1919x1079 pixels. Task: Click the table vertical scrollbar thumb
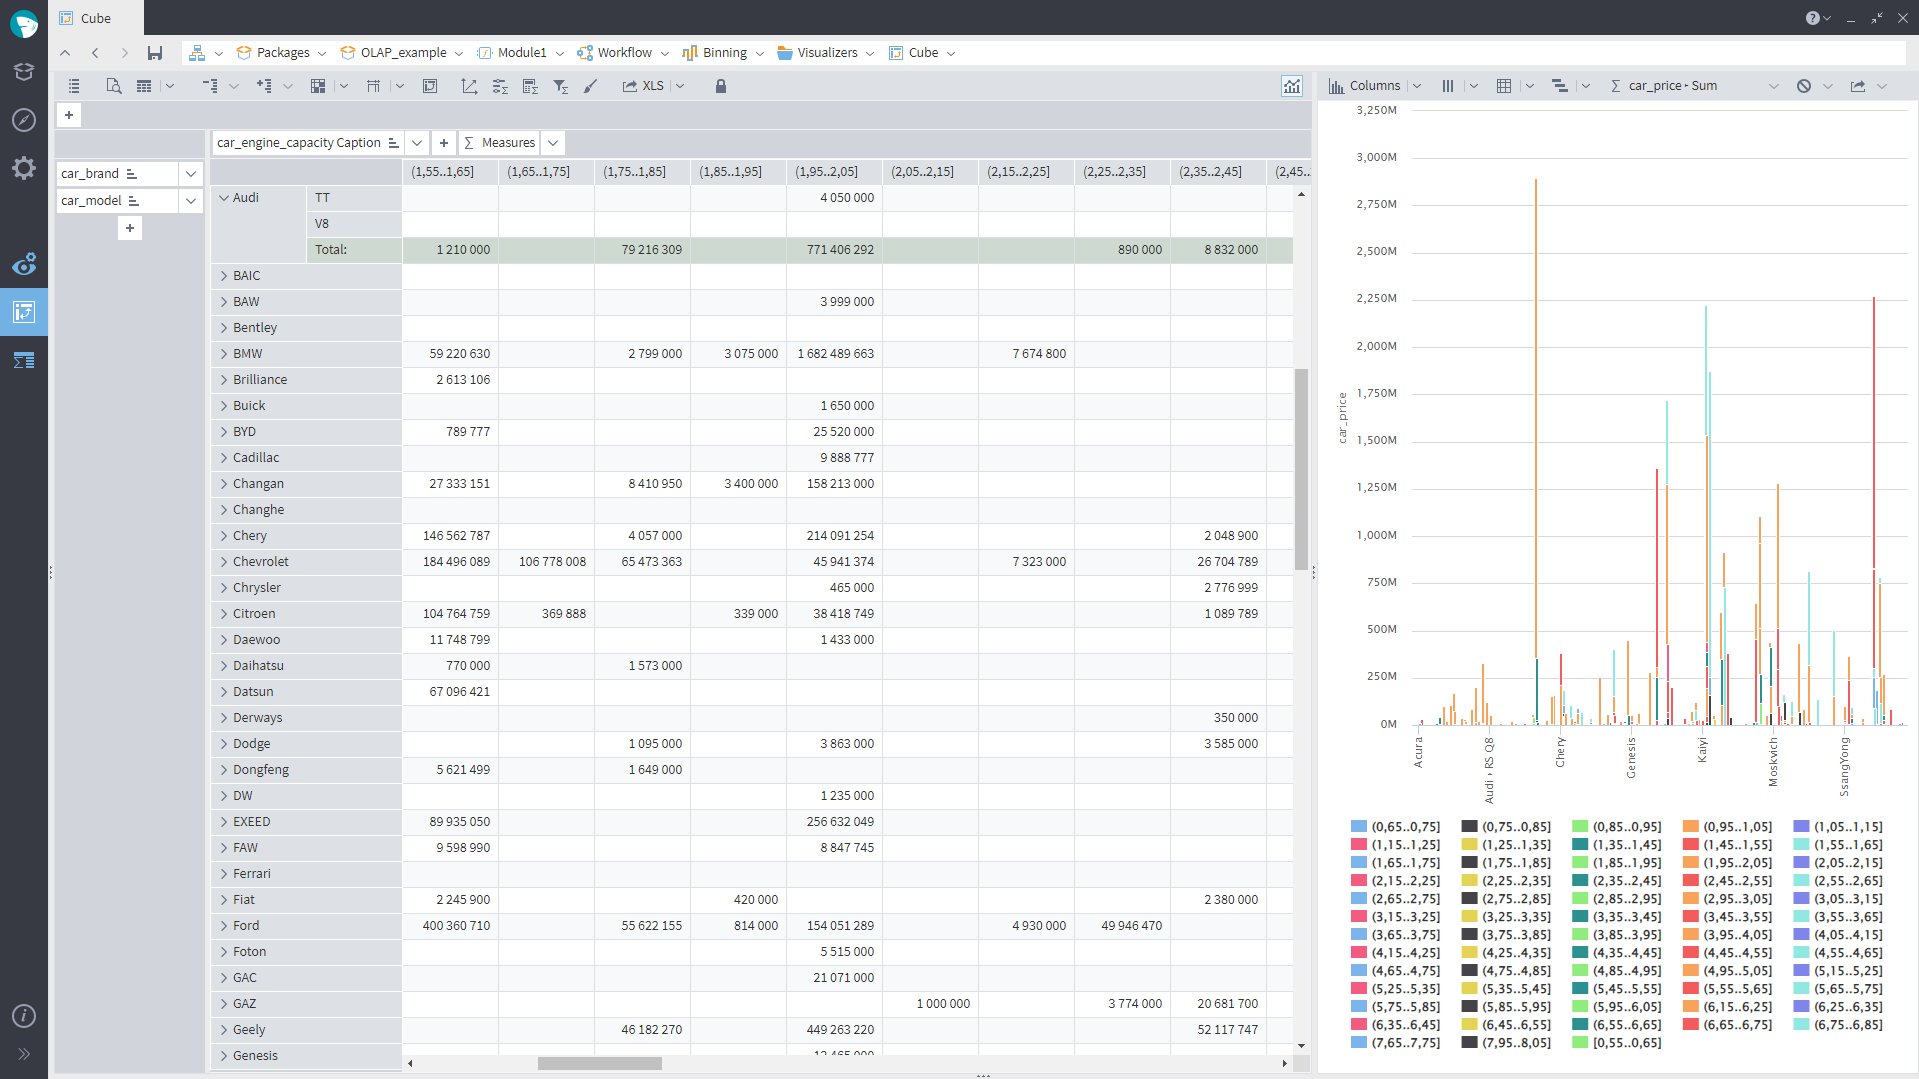[1301, 469]
